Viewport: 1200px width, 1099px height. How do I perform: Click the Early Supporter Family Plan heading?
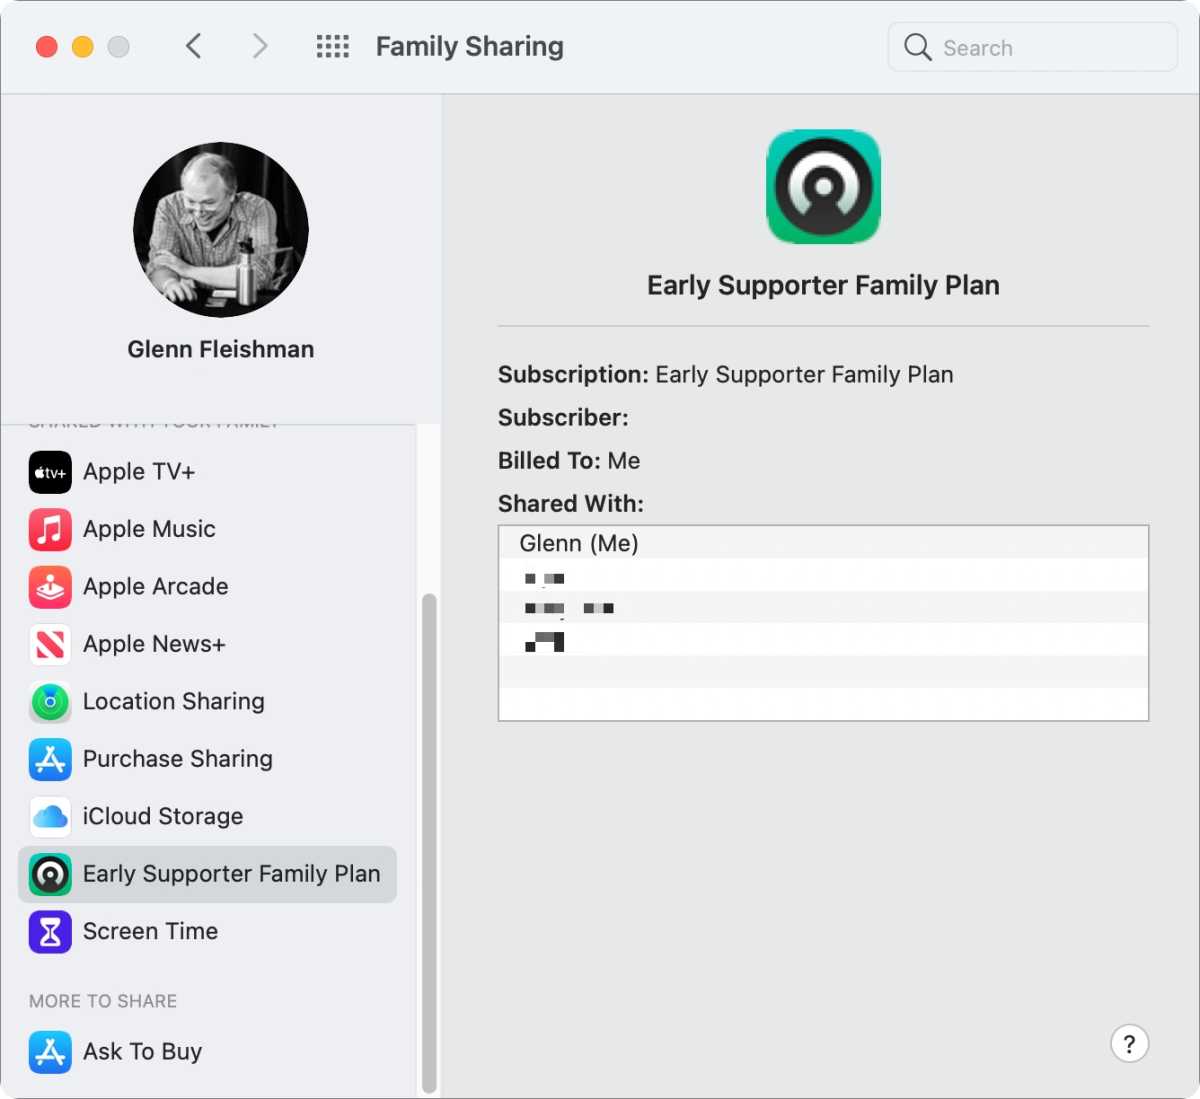click(x=823, y=286)
